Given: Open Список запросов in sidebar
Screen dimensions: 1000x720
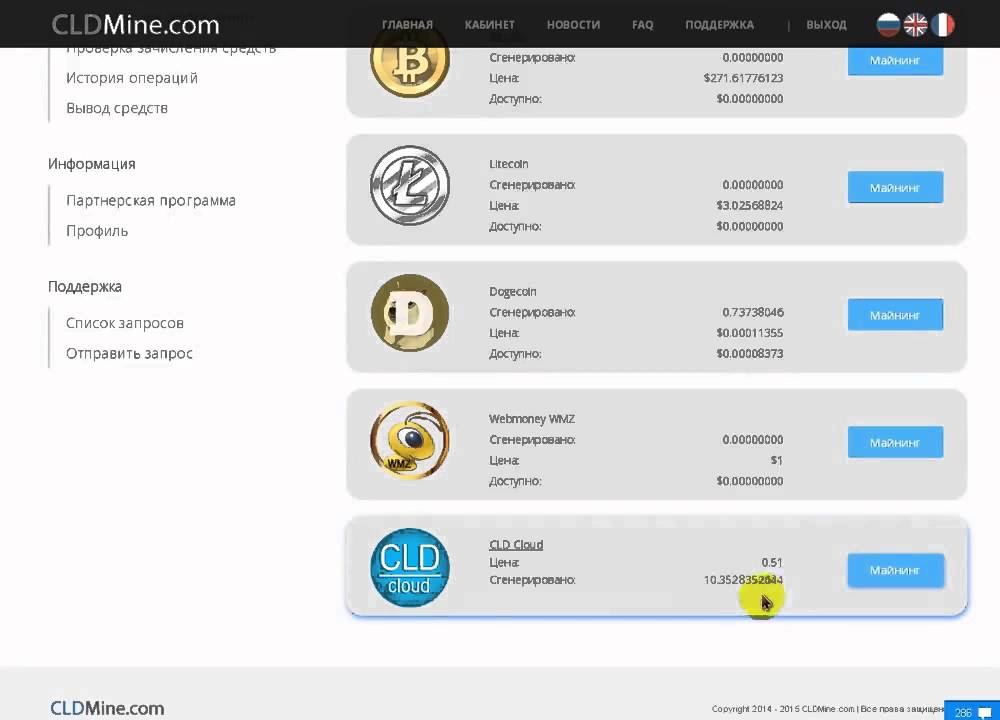Looking at the screenshot, I should [125, 323].
